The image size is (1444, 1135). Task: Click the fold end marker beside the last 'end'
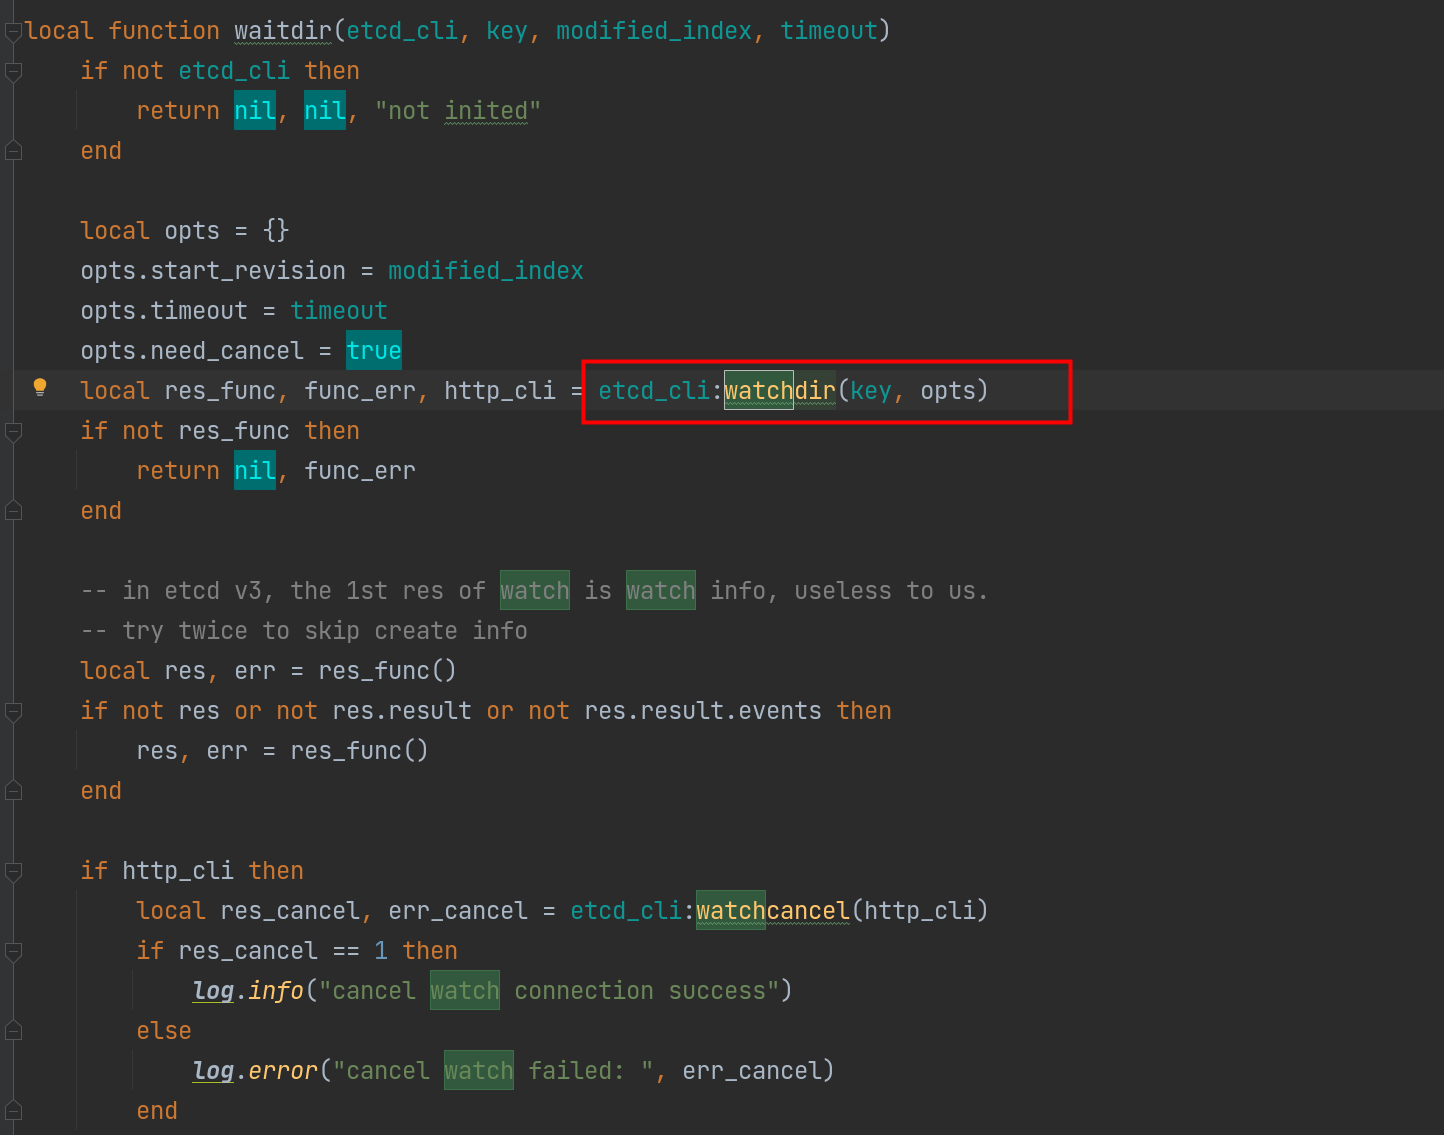[14, 1110]
